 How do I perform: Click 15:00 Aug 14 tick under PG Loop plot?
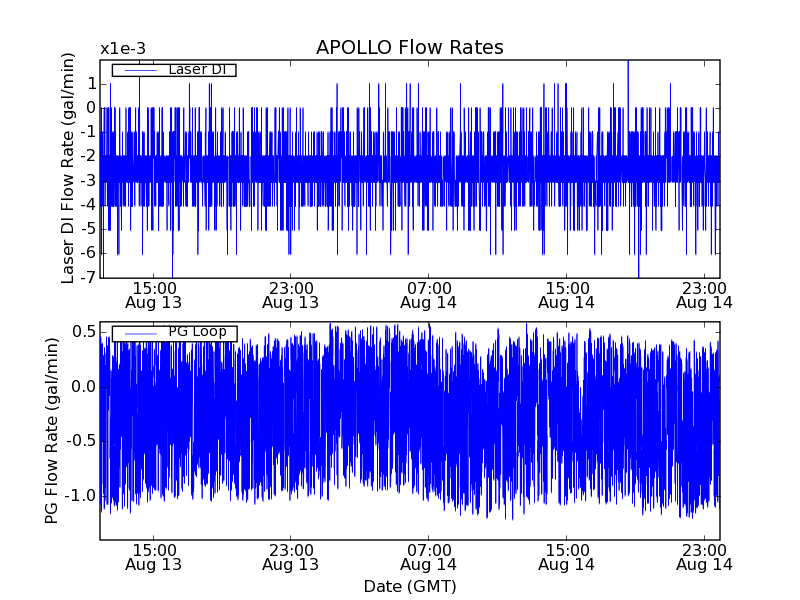click(x=566, y=556)
